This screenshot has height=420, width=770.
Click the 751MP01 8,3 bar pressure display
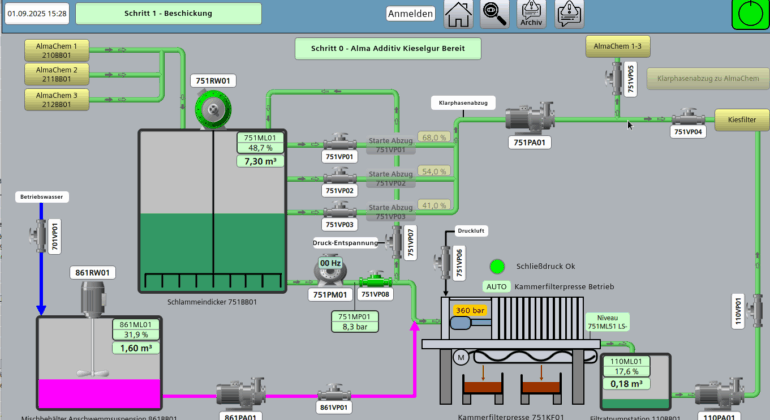[x=355, y=322]
